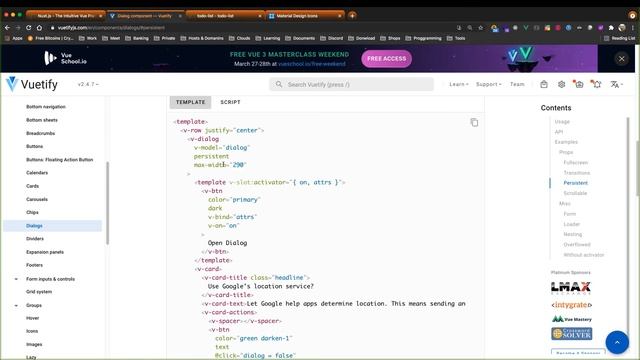Open the version selector dropdown

click(88, 84)
